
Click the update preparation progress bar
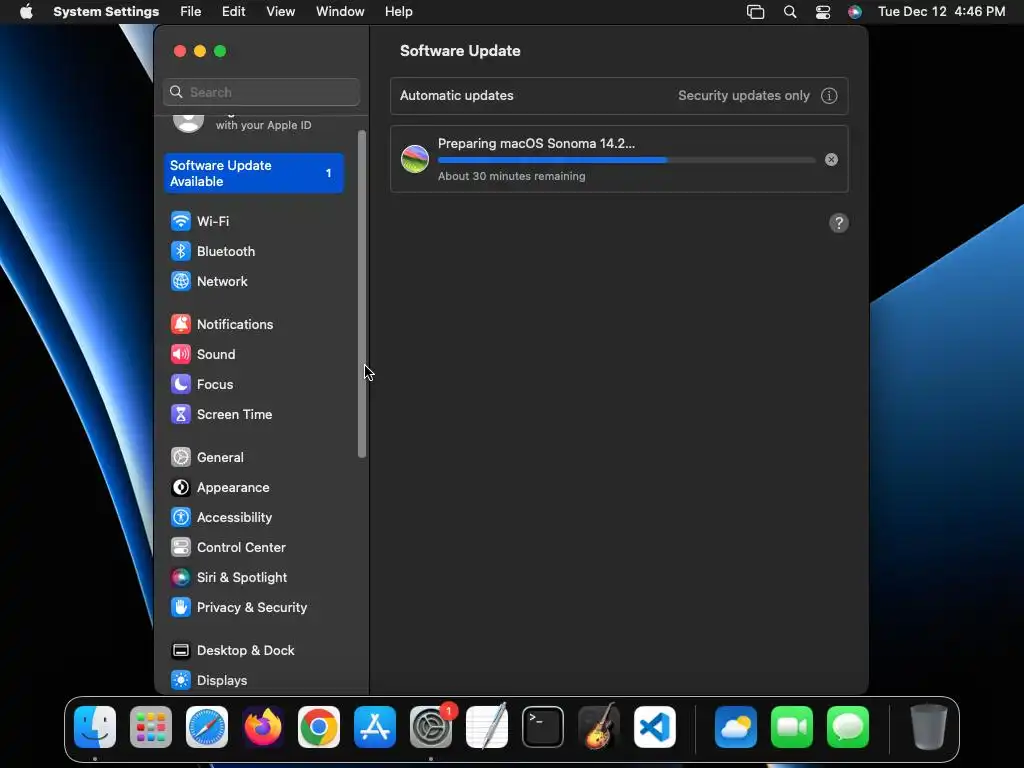626,160
